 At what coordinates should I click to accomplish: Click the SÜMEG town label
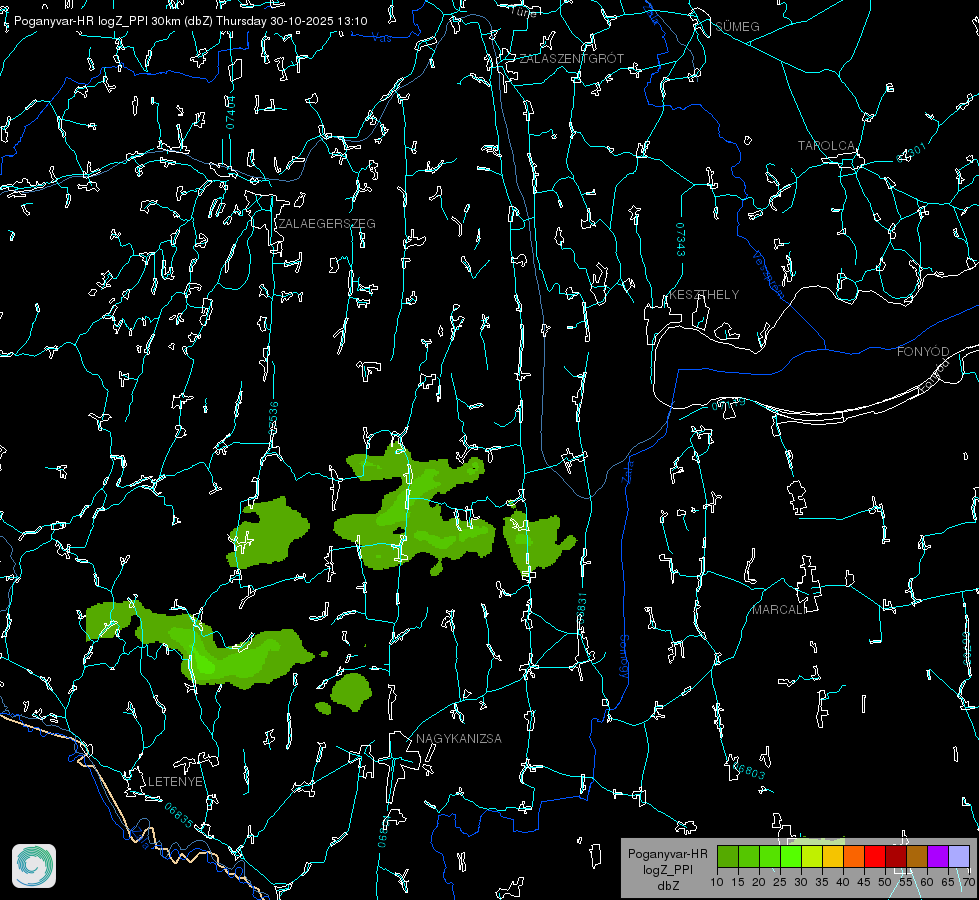[737, 26]
